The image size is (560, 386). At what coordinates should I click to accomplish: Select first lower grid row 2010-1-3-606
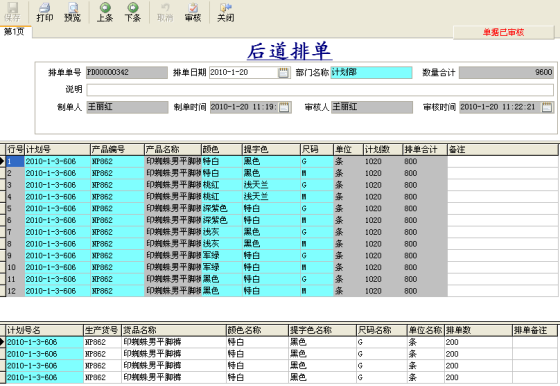coord(45,342)
